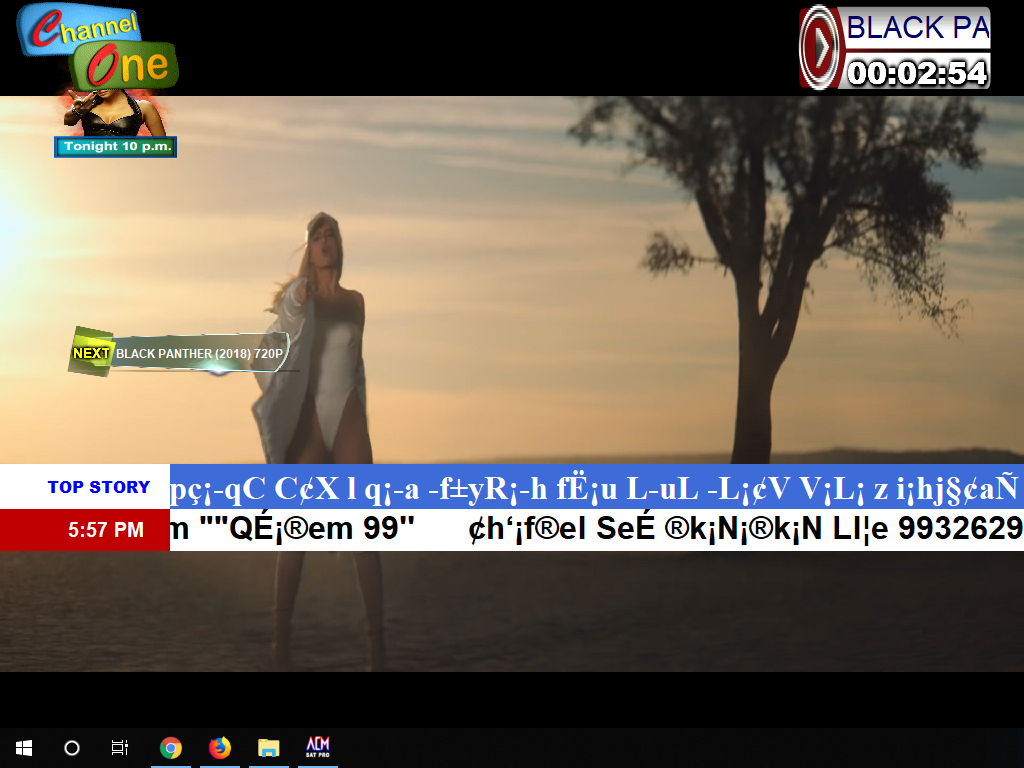Image resolution: width=1024 pixels, height=768 pixels.
Task: Click the Tonight 10 p.m. banner
Action: [116, 146]
